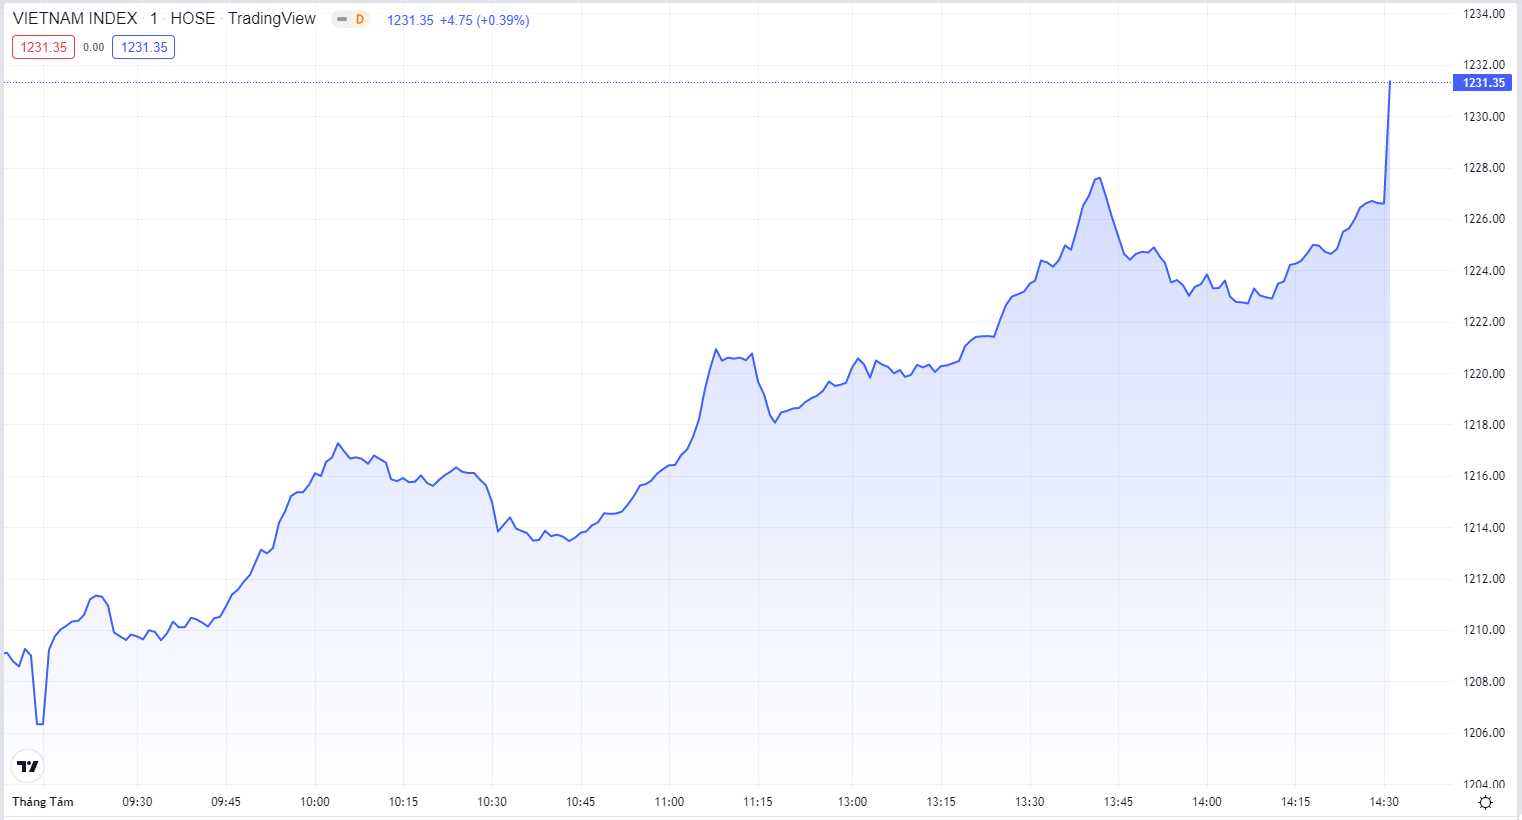Click the 1226.00 price axis label
Screen dimensions: 1522x820
(x=1484, y=219)
